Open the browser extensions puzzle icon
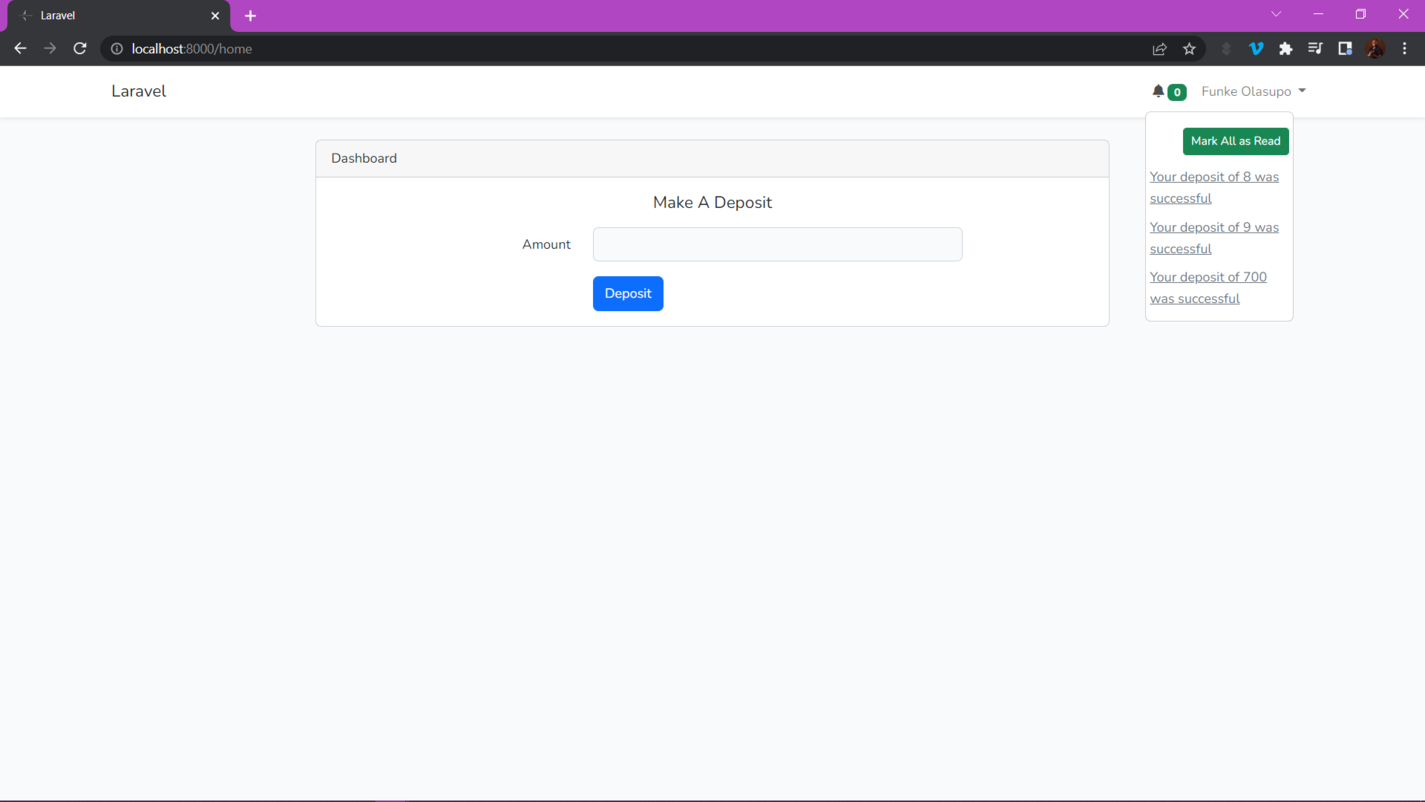 pyautogui.click(x=1286, y=48)
